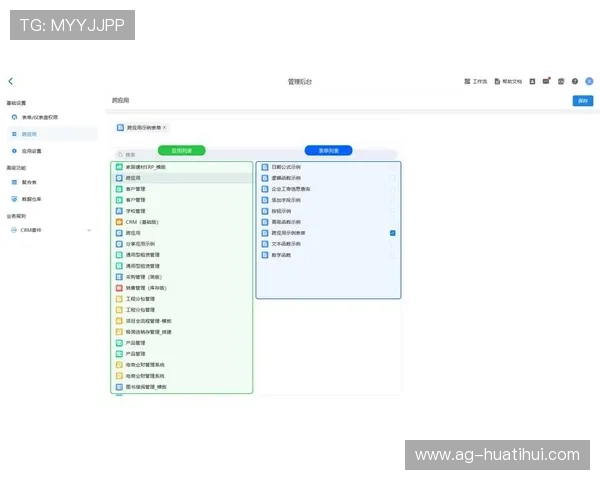The height and width of the screenshot is (480, 600).
Task: Click the 添加字段示例 form row text
Action: coord(286,200)
